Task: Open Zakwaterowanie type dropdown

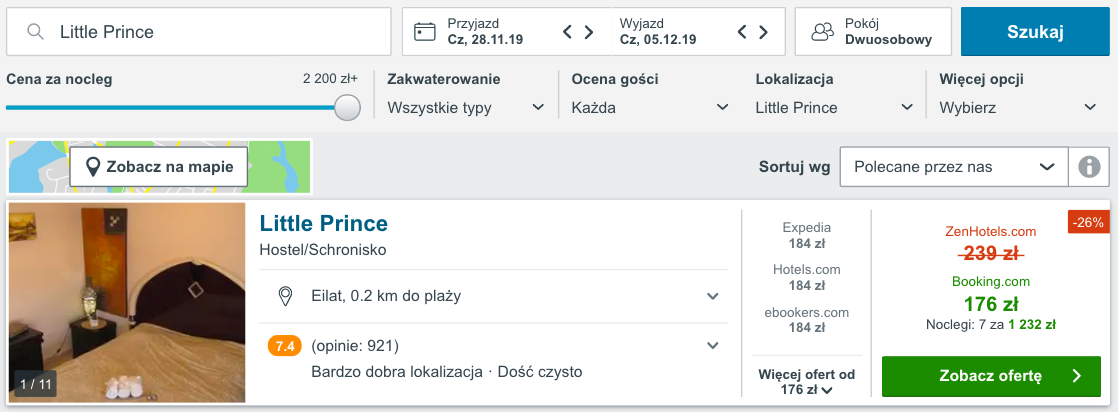Action: coord(467,107)
